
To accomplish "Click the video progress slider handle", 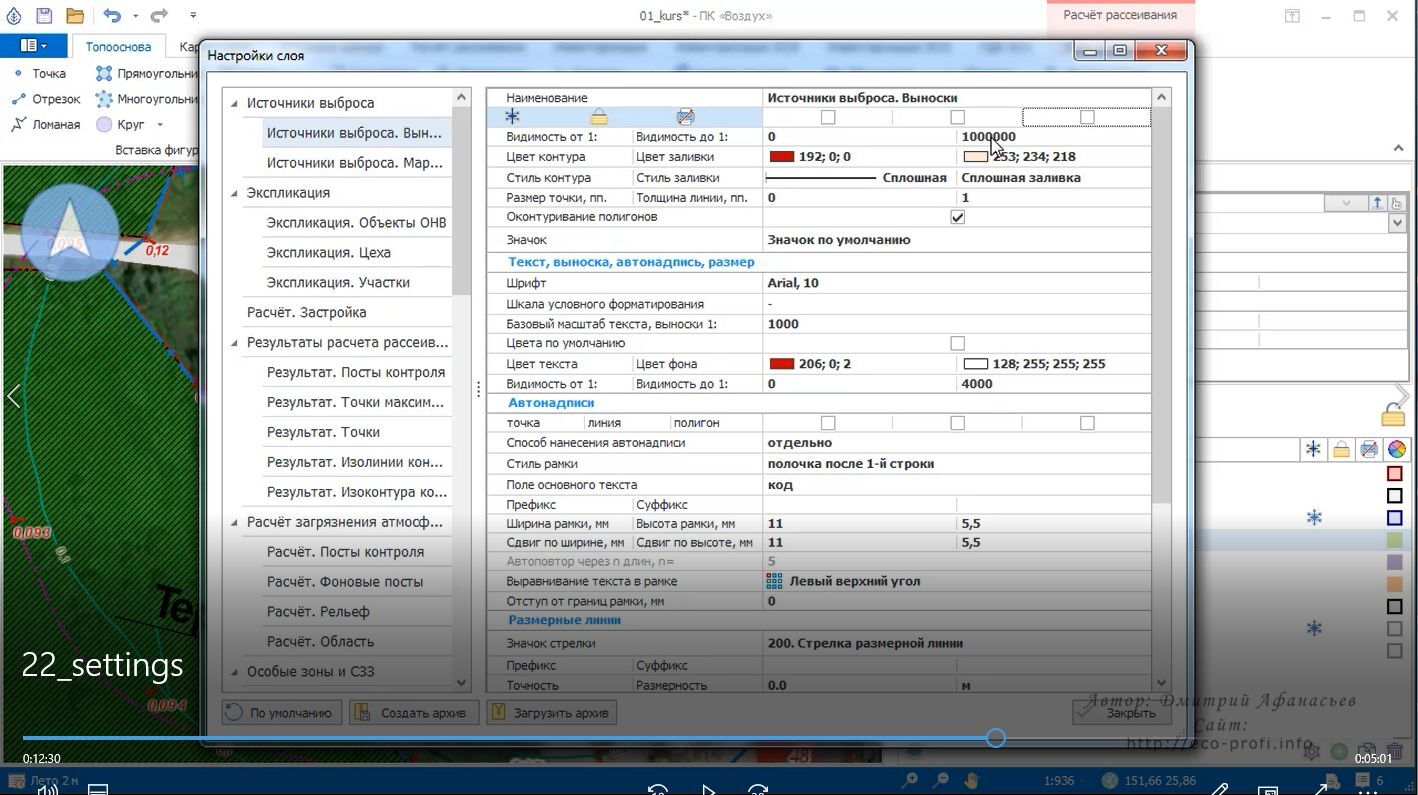I will [995, 738].
